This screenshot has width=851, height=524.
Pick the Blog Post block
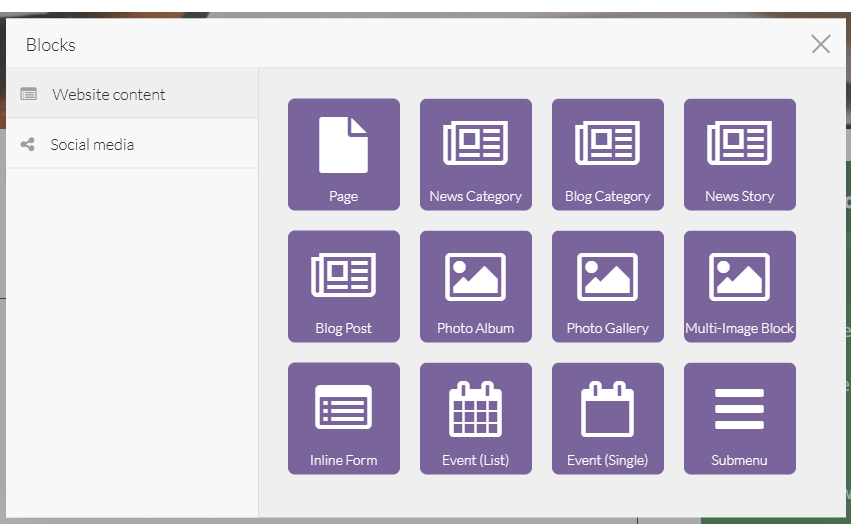(x=343, y=286)
